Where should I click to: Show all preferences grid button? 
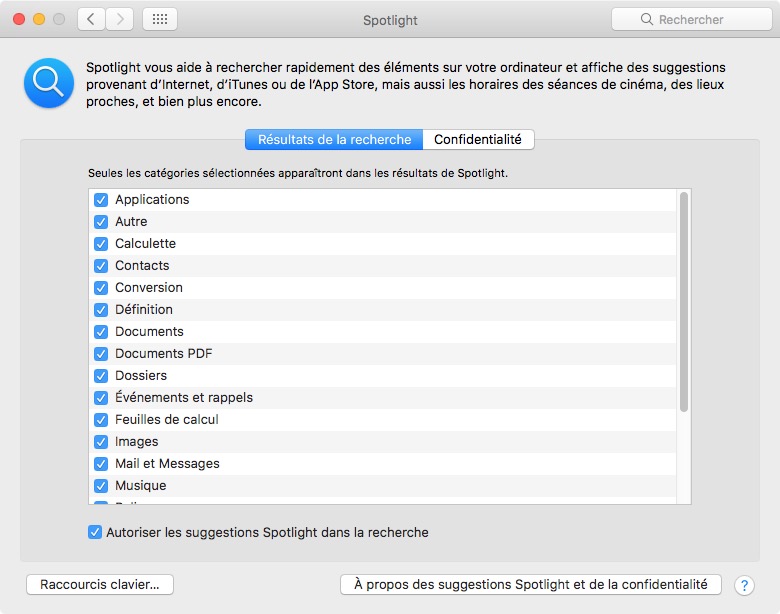(160, 20)
